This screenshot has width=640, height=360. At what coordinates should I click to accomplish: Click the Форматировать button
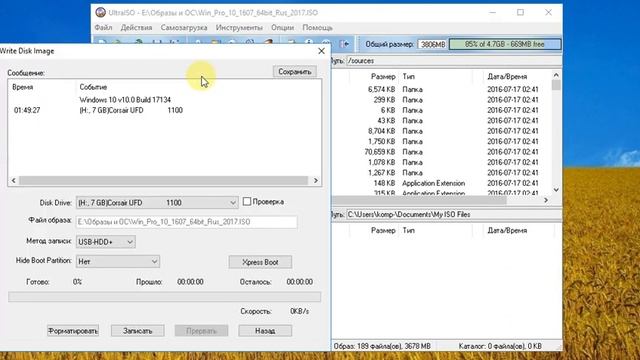point(73,331)
